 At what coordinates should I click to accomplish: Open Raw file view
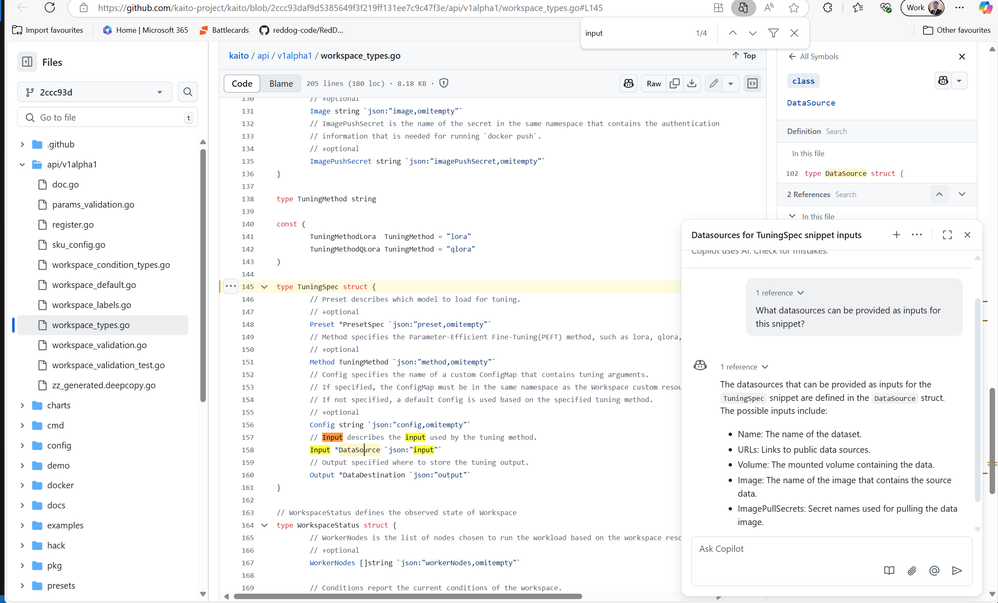click(654, 83)
